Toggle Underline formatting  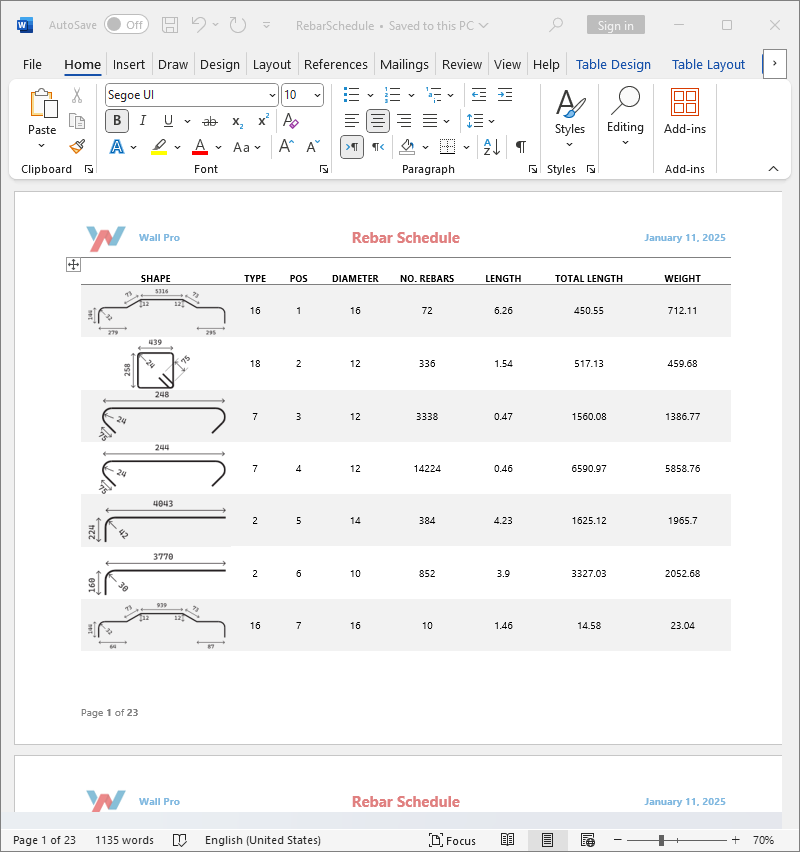[x=168, y=121]
